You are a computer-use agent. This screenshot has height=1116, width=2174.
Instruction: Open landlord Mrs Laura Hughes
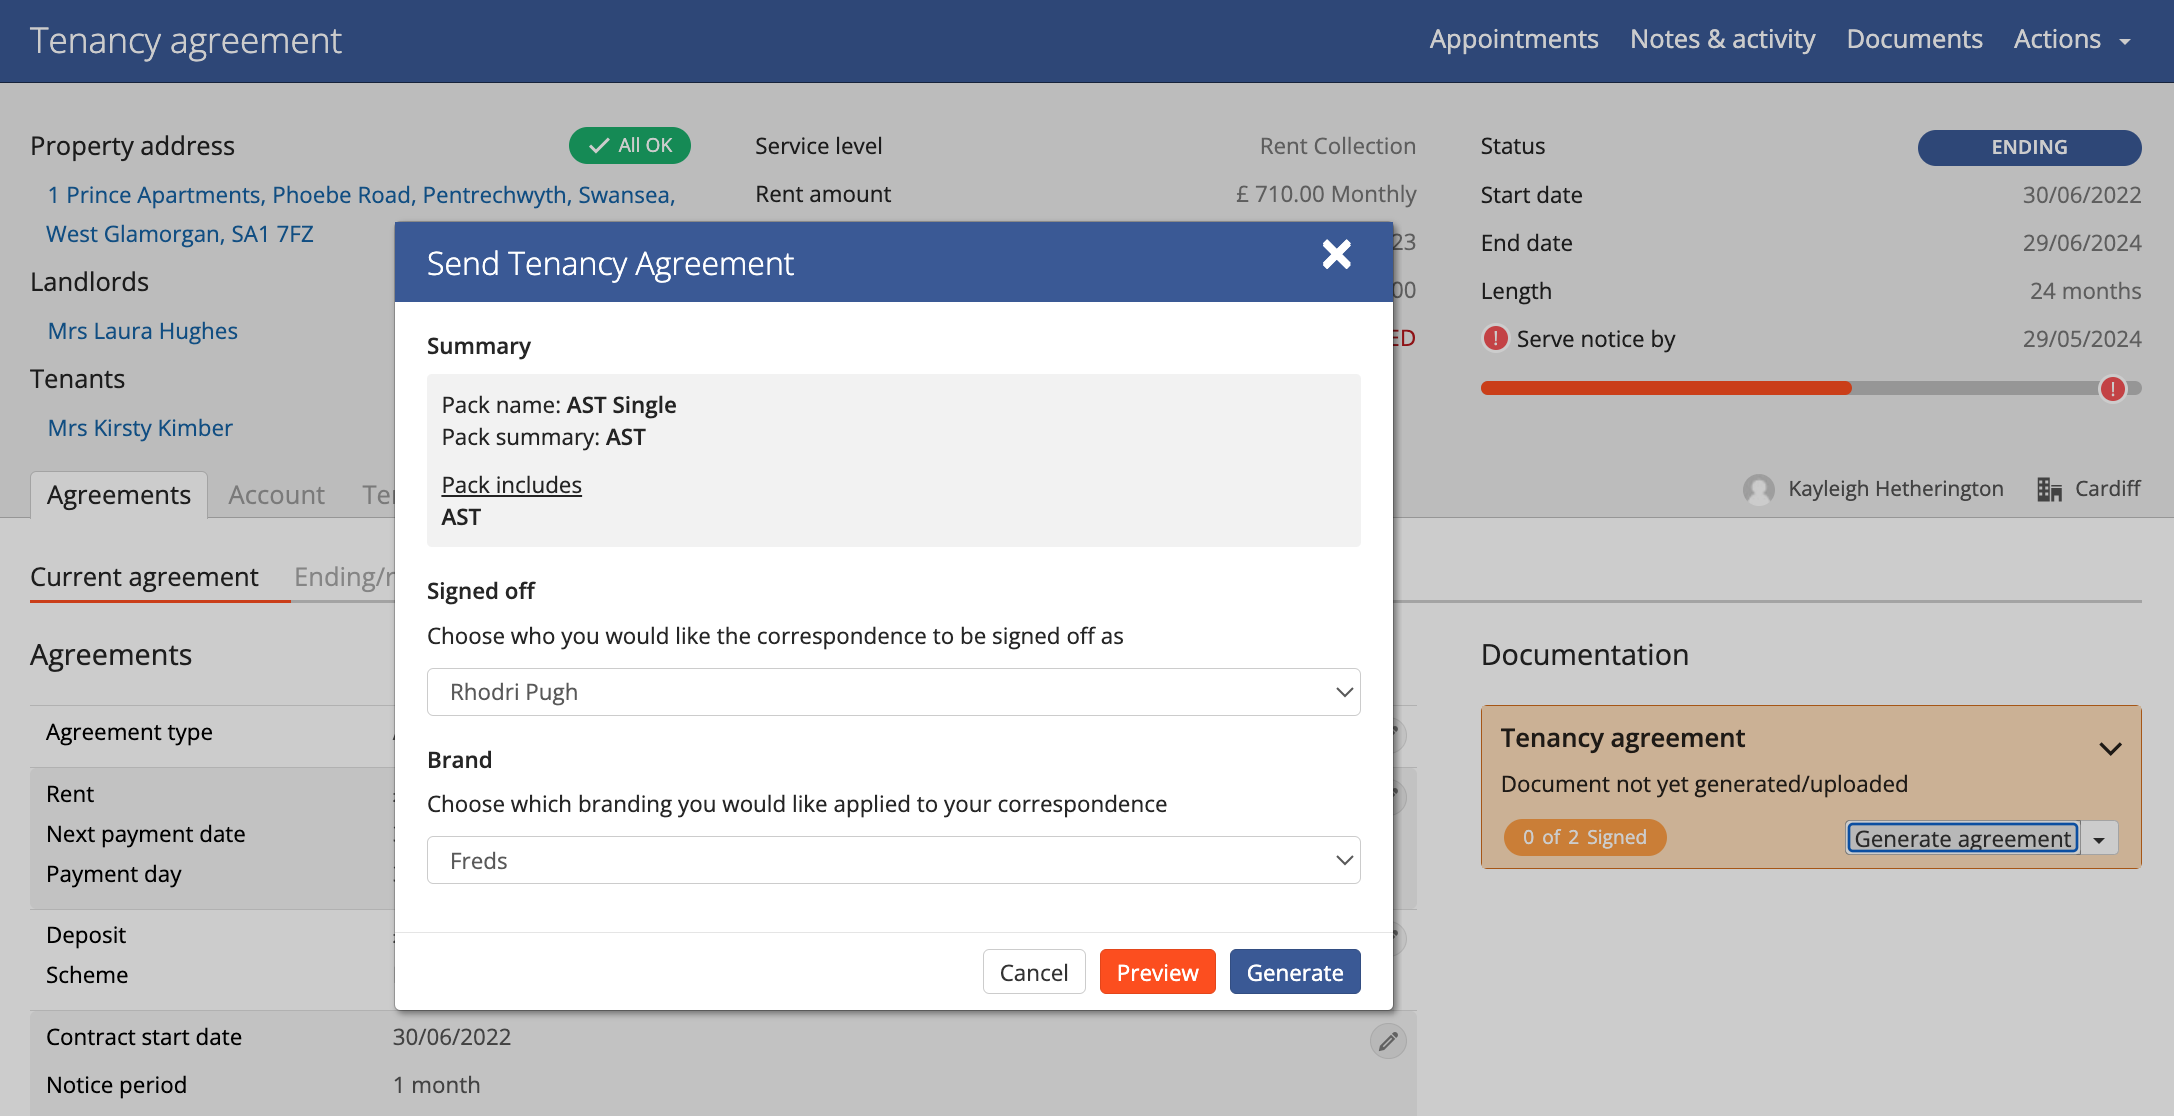143,331
